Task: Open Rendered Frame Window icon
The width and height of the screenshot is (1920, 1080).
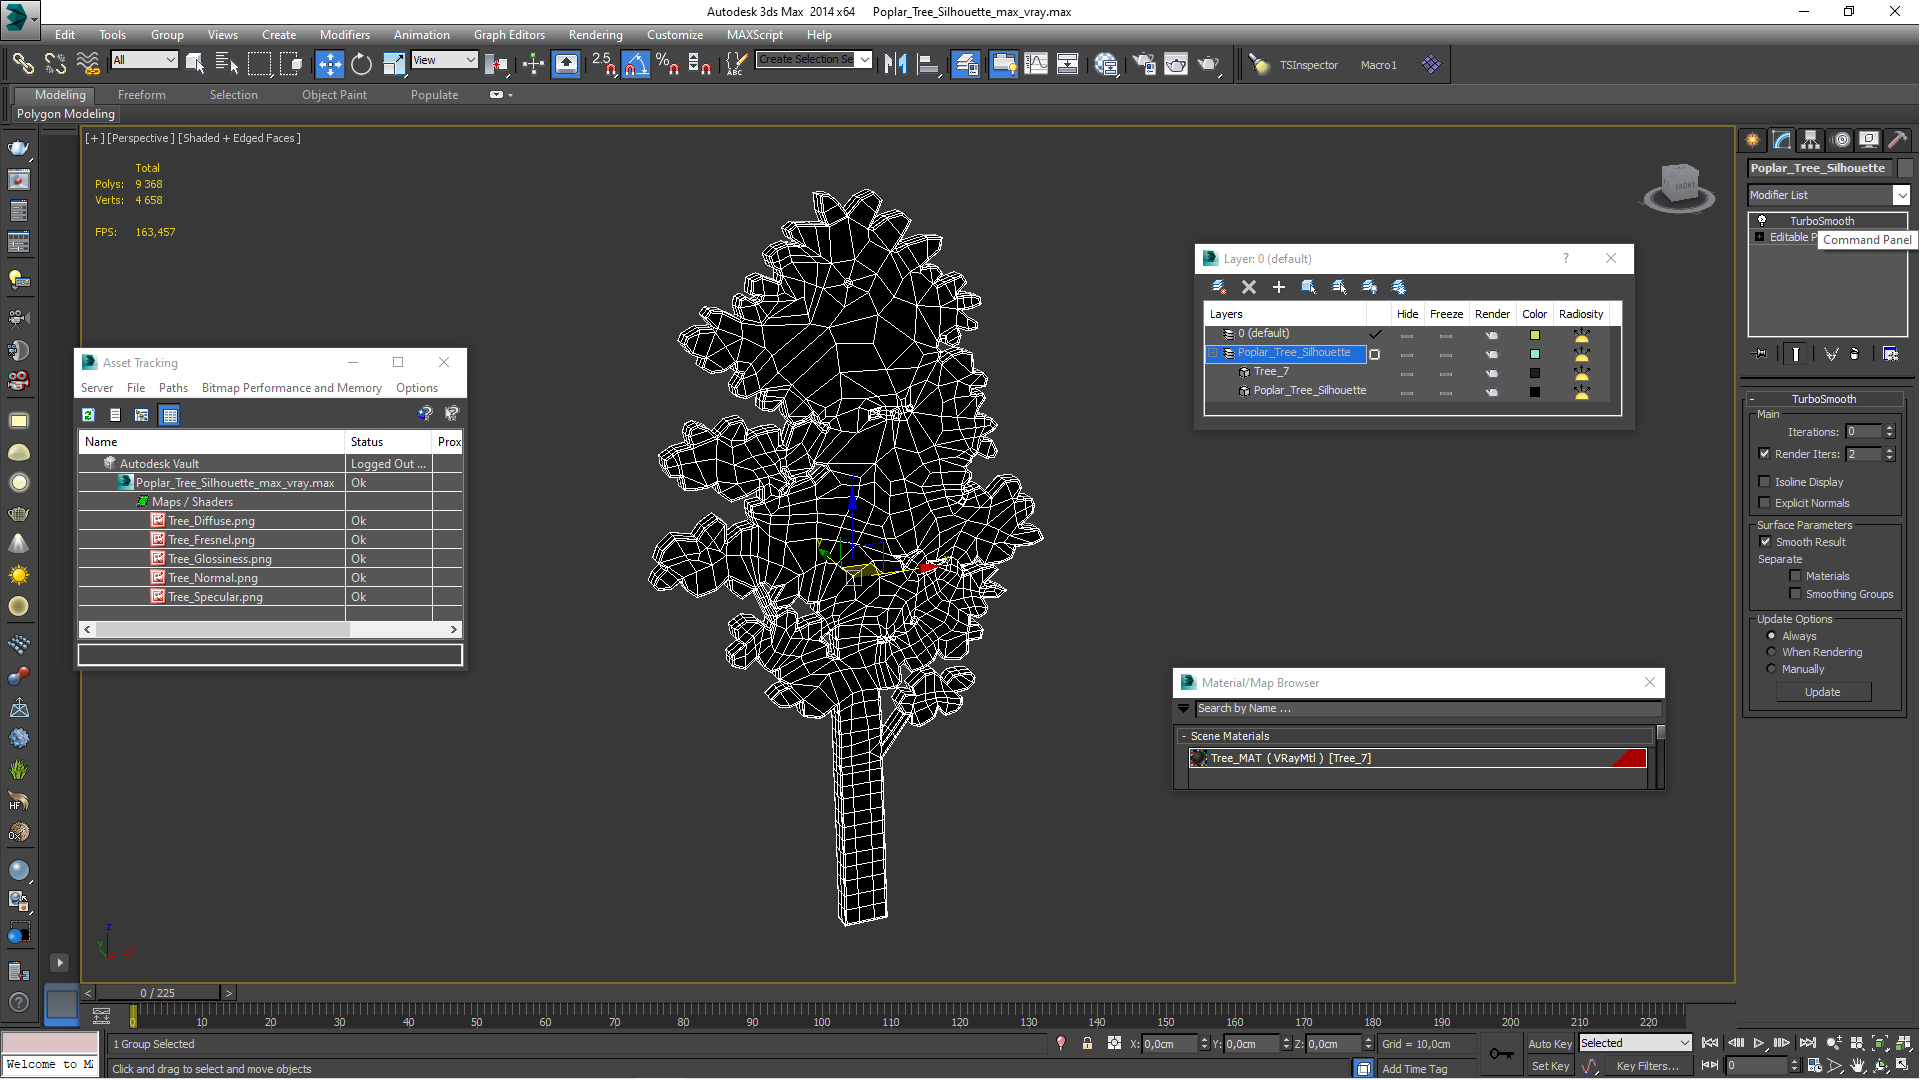Action: (1176, 64)
